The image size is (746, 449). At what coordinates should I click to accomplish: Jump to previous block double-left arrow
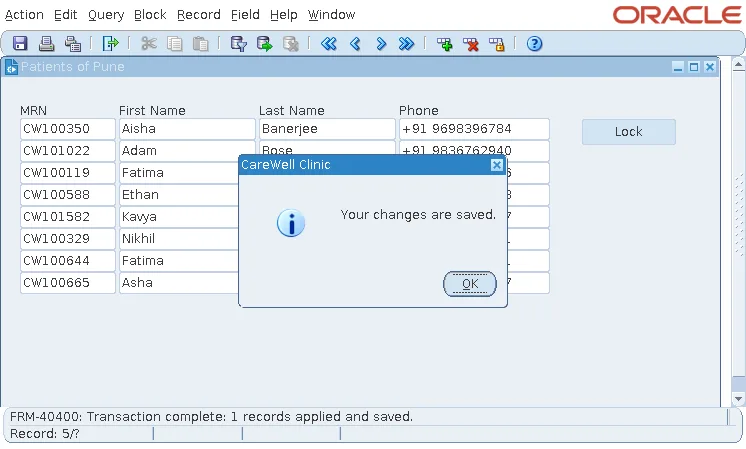[329, 44]
